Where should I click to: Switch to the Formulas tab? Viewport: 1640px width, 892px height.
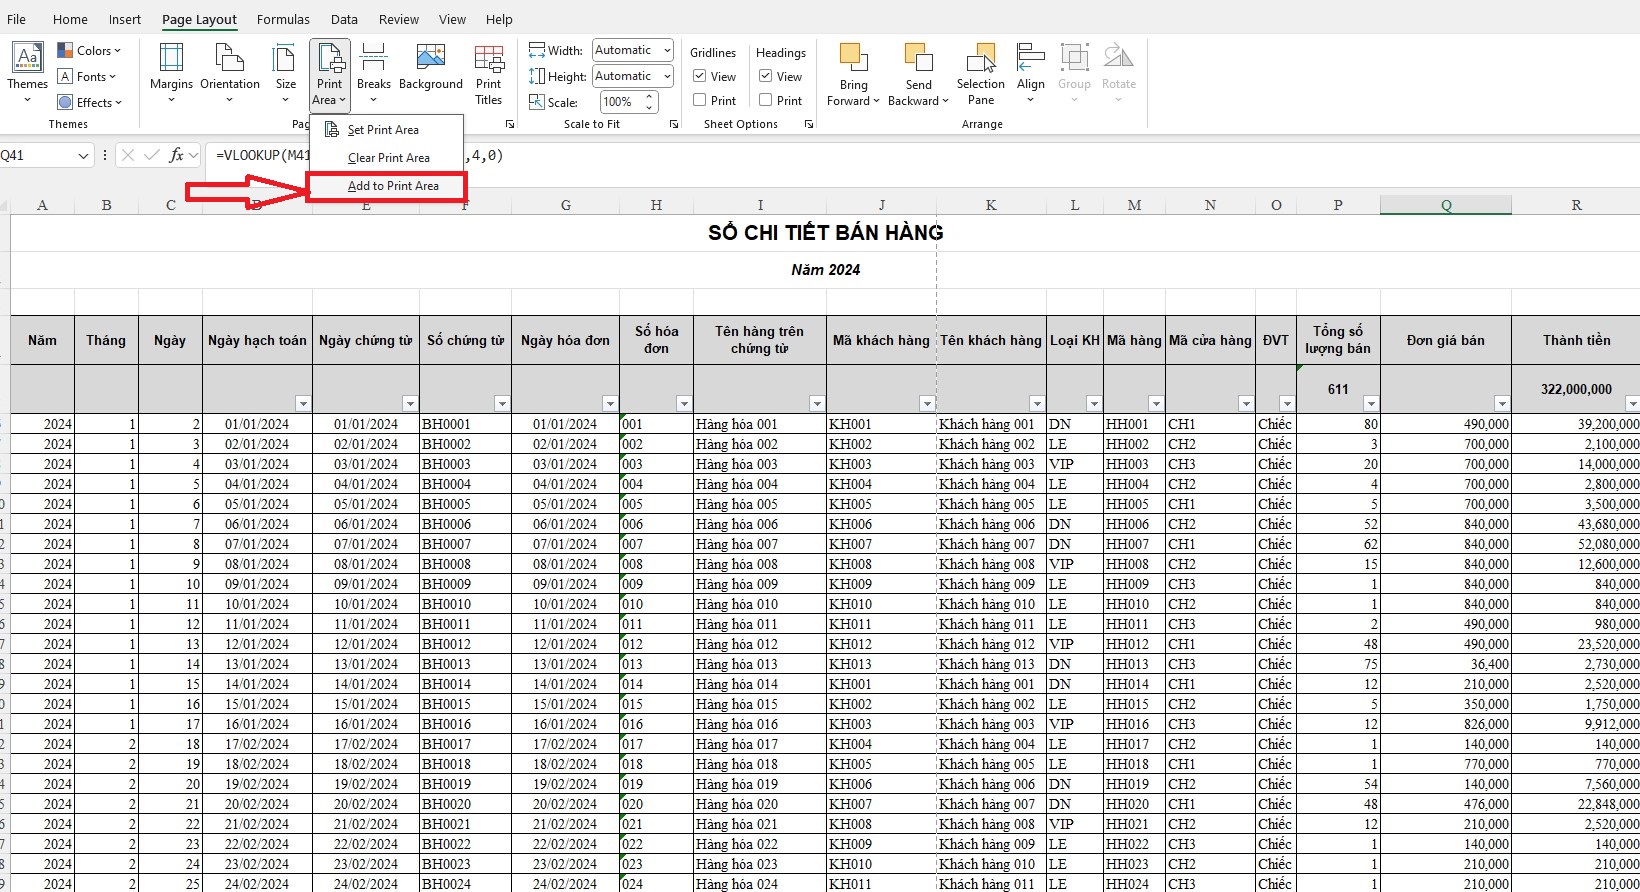283,19
